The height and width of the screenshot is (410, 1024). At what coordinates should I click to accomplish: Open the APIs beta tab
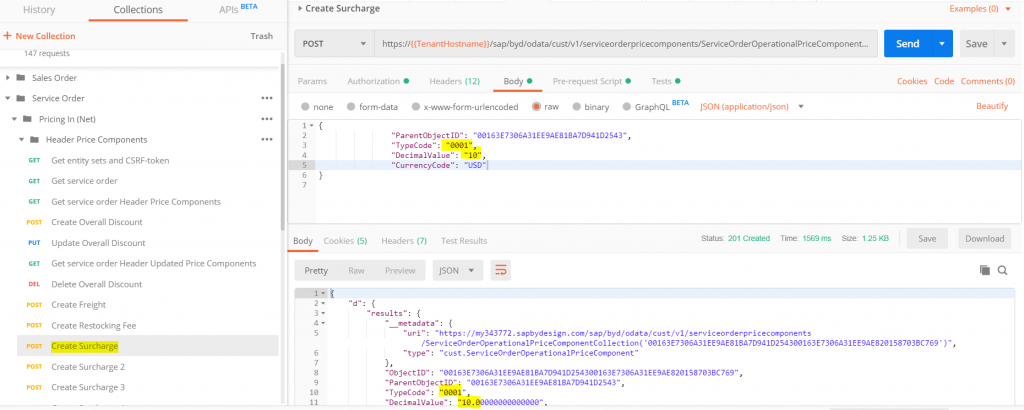click(x=238, y=10)
